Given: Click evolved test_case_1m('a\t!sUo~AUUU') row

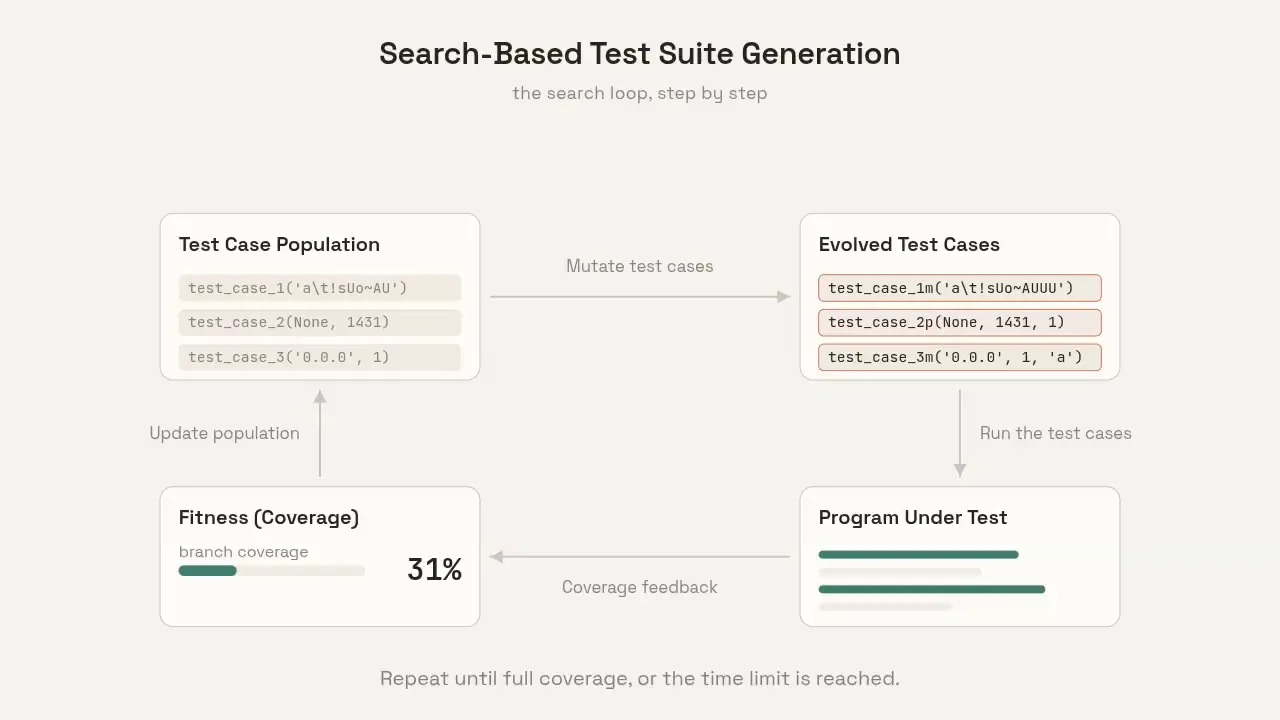Looking at the screenshot, I should (960, 288).
